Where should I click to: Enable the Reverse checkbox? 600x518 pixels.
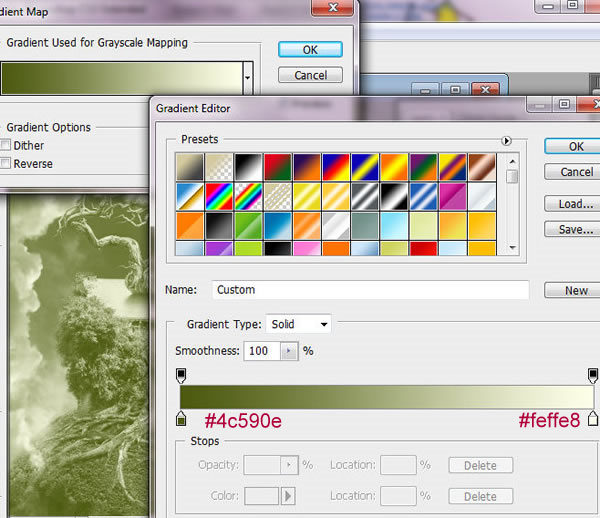[5, 163]
